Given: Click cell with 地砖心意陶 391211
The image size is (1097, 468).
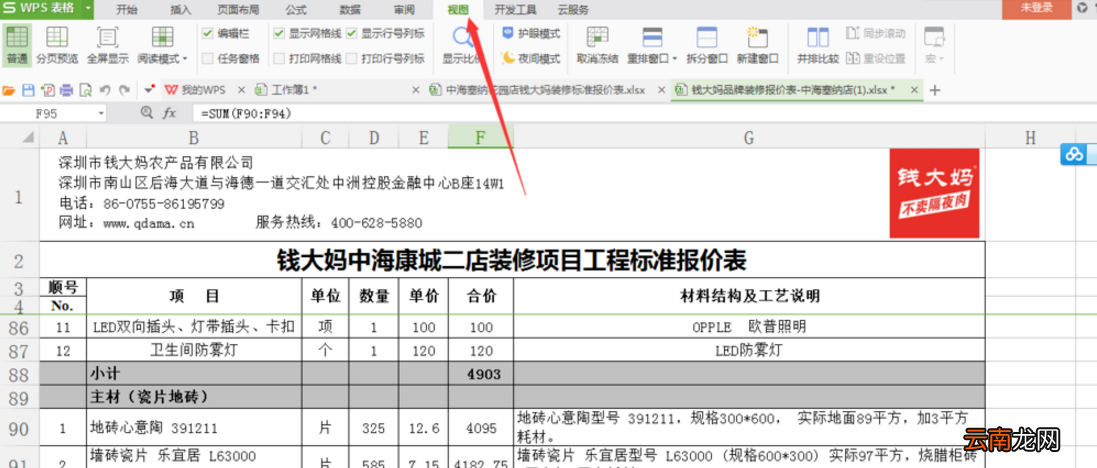Looking at the screenshot, I should 194,427.
